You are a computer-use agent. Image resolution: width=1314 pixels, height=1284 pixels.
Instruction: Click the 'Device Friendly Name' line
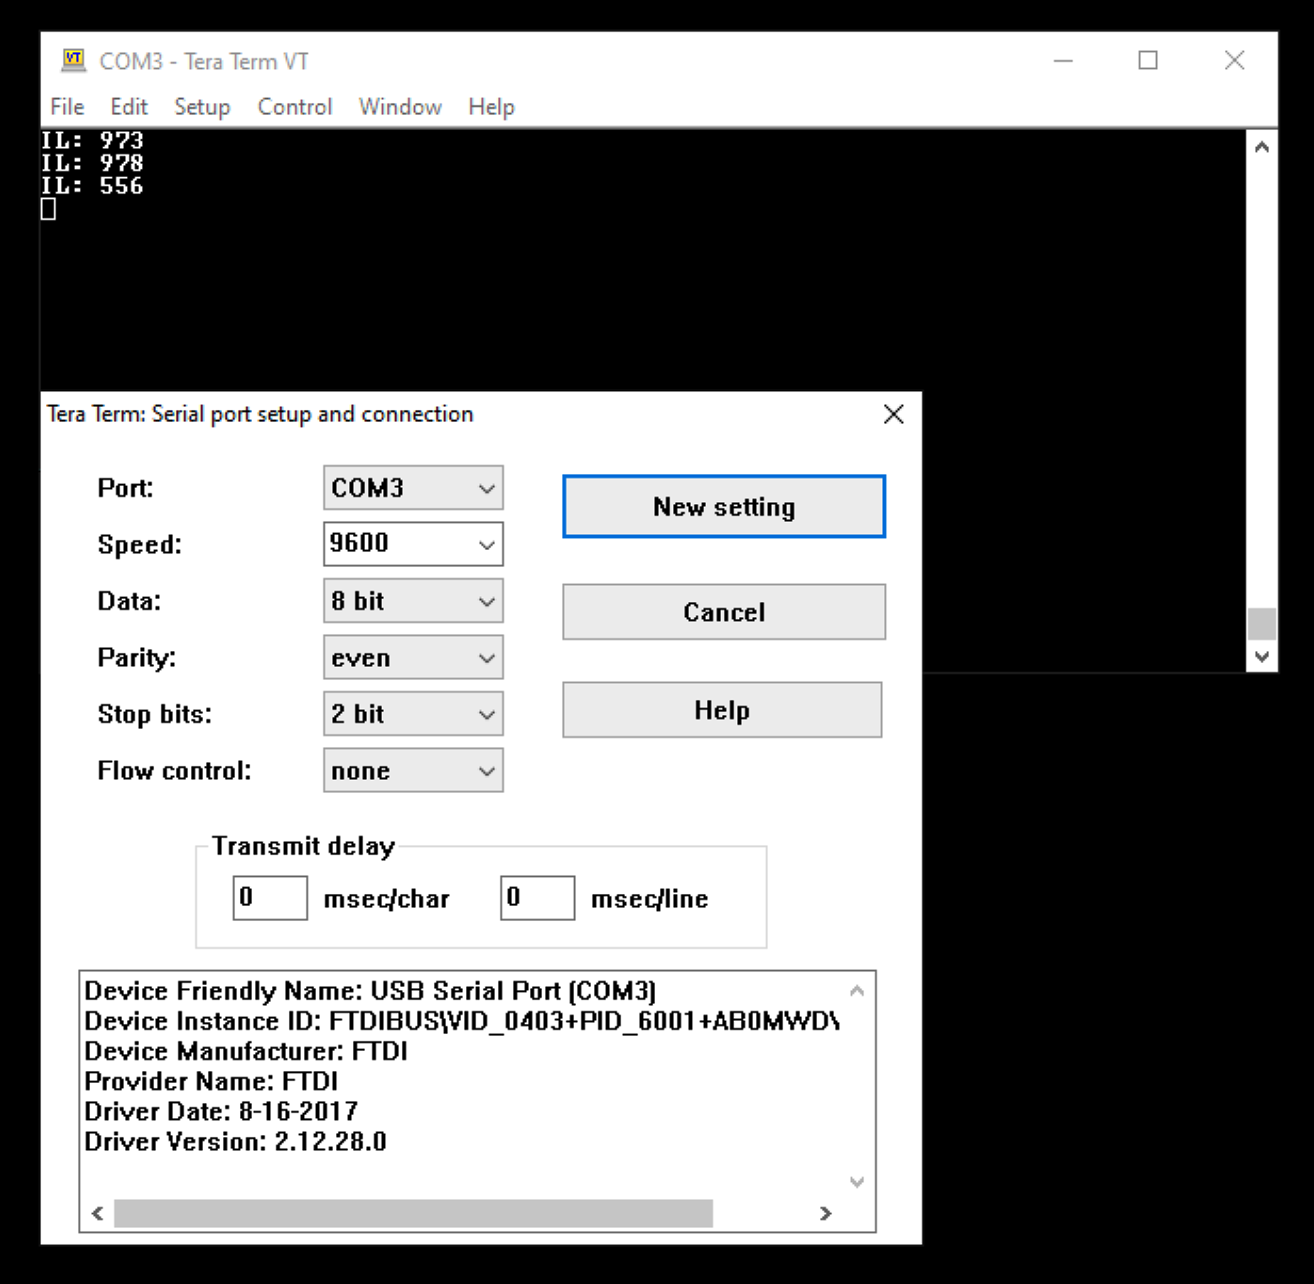[x=370, y=991]
